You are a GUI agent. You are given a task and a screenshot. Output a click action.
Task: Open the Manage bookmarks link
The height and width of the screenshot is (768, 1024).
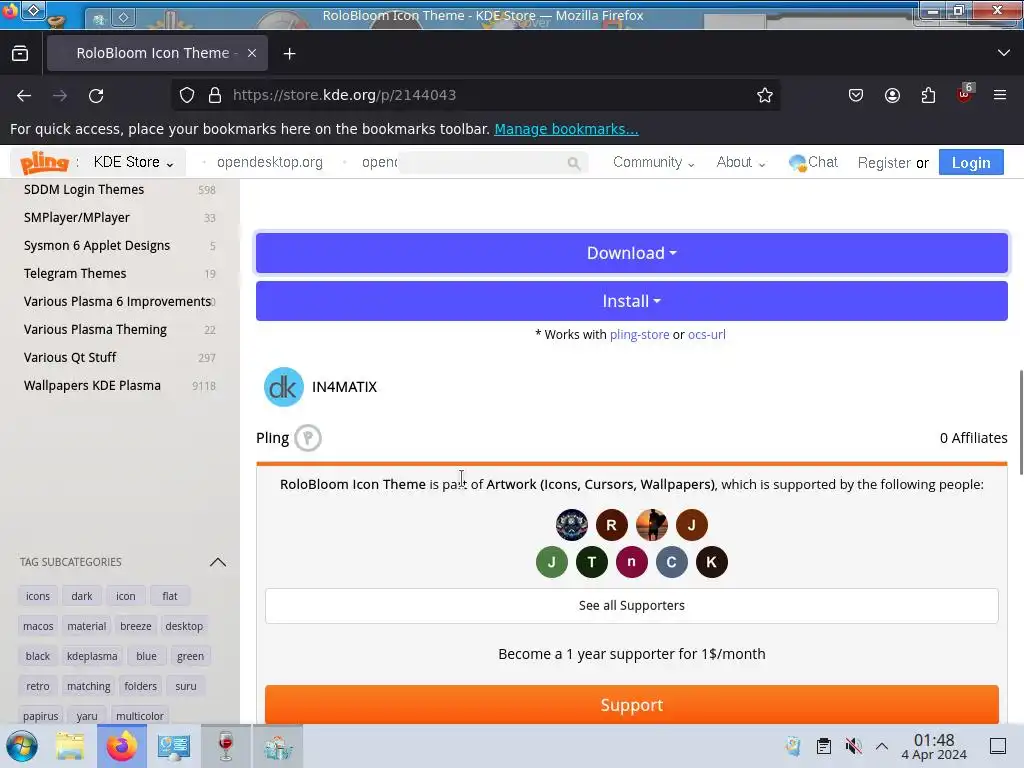(566, 129)
